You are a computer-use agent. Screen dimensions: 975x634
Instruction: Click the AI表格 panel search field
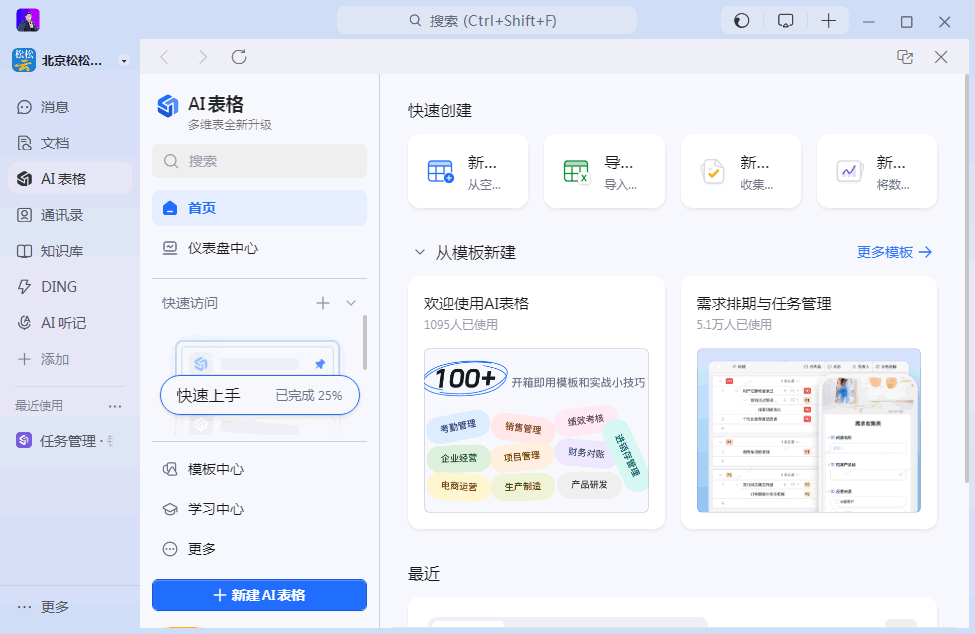tap(259, 161)
